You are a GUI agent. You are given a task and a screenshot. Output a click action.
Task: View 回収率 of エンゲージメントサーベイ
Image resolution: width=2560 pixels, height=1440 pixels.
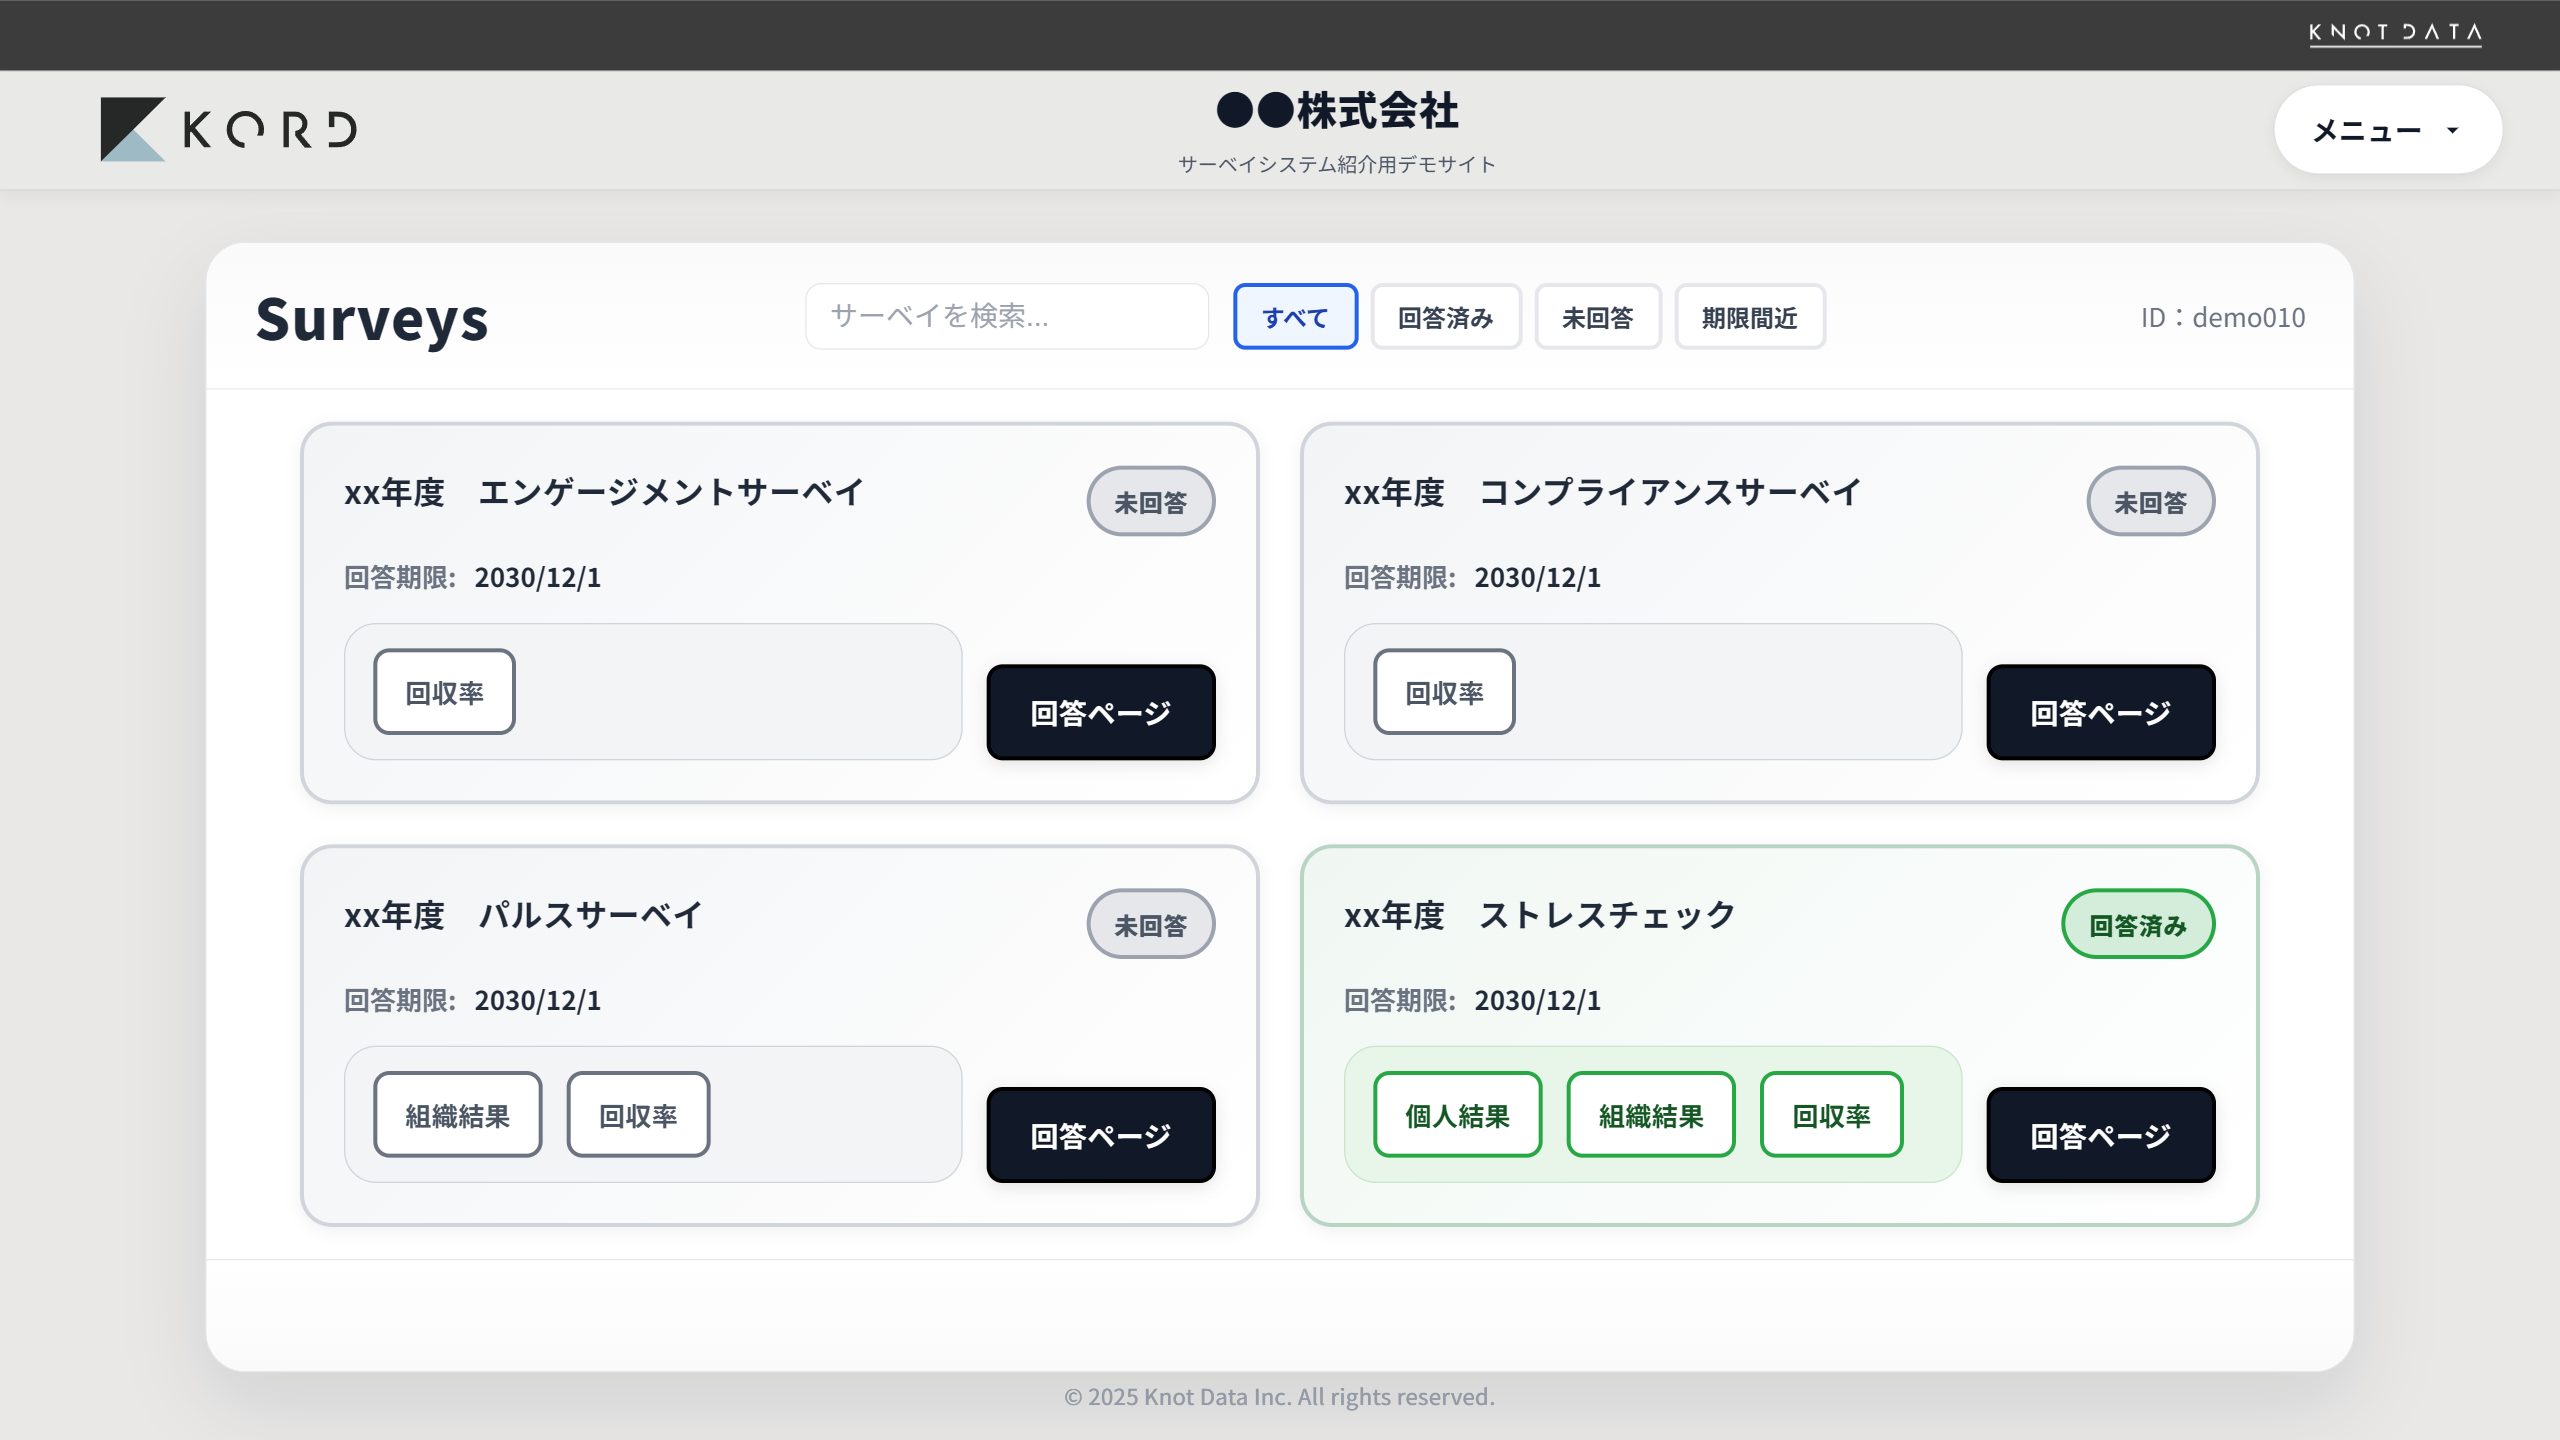coord(443,691)
